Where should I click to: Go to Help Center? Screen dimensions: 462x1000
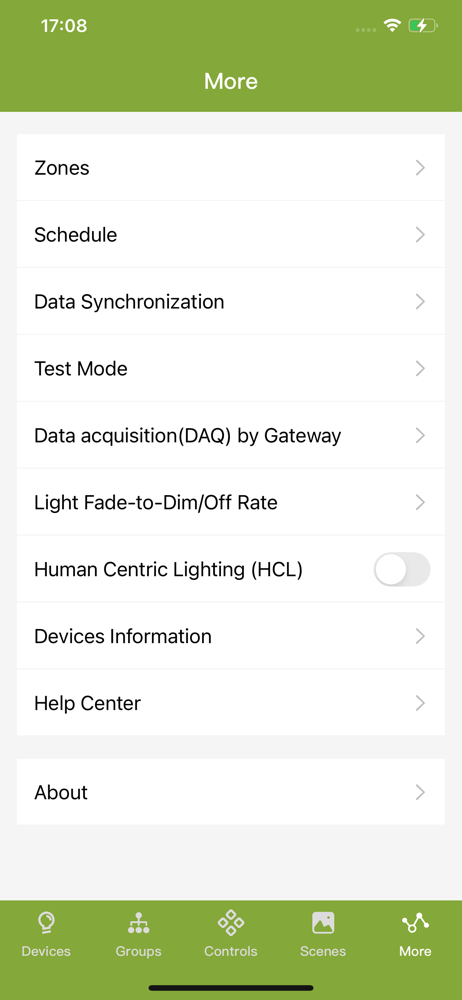[x=231, y=703]
